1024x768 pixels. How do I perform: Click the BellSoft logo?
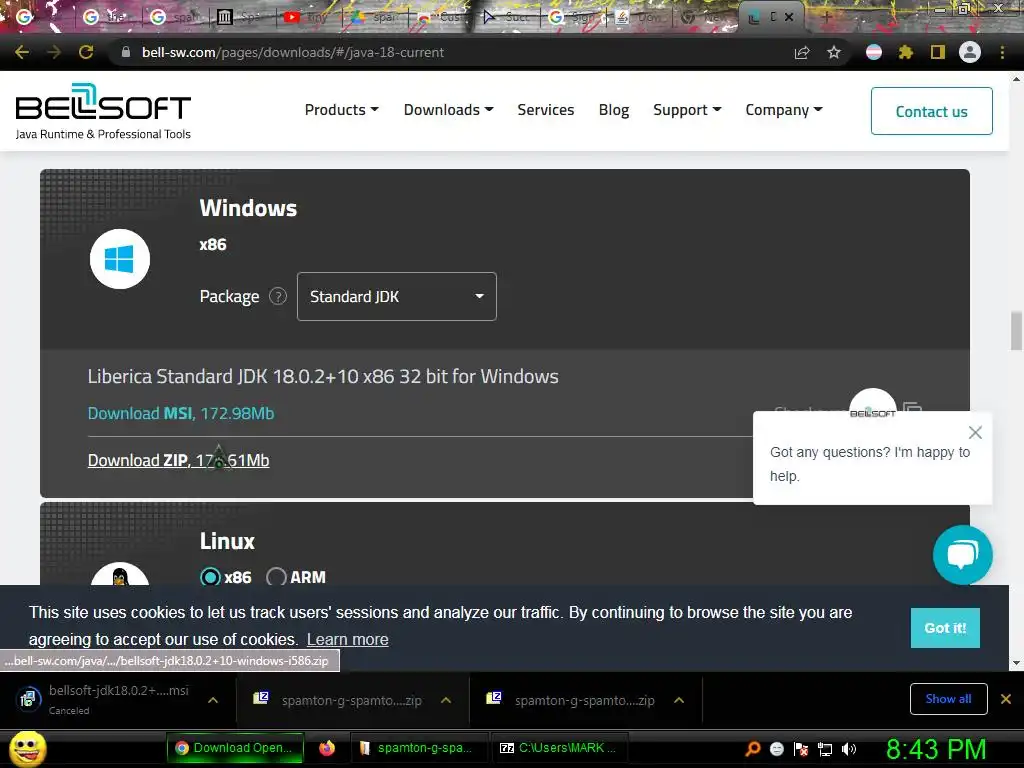[103, 111]
